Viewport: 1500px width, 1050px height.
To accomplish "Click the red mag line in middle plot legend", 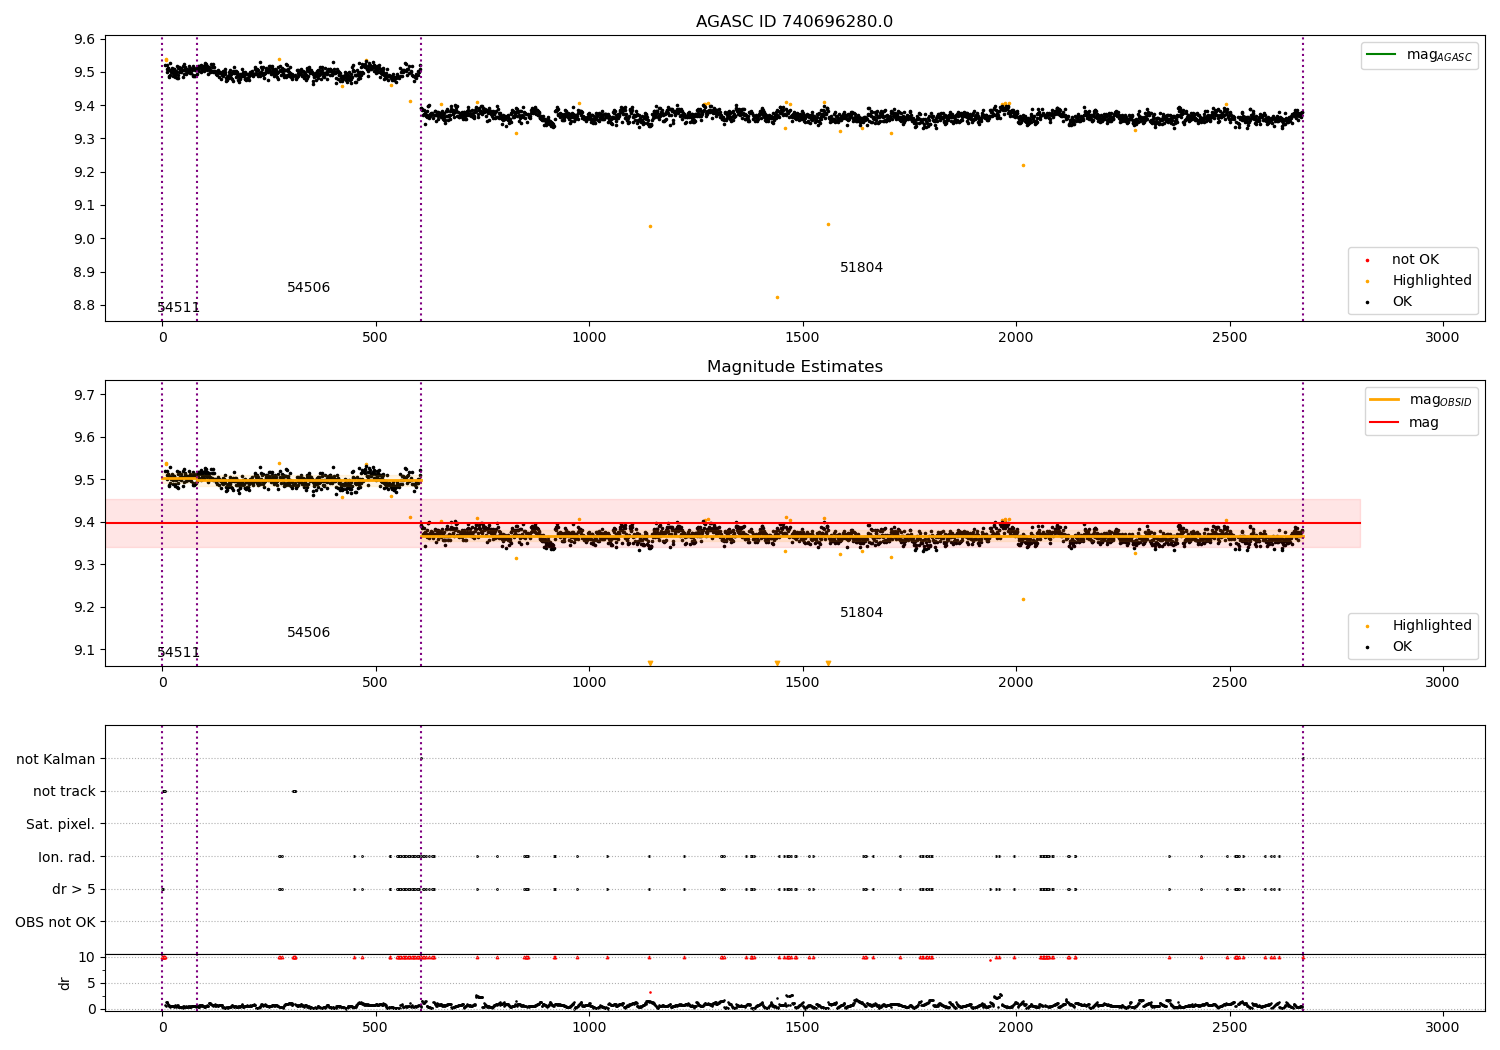I will click(1383, 422).
